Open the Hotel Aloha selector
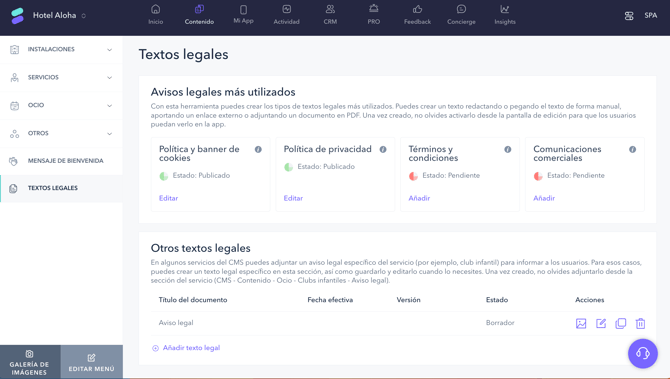This screenshot has height=379, width=670. click(x=59, y=15)
